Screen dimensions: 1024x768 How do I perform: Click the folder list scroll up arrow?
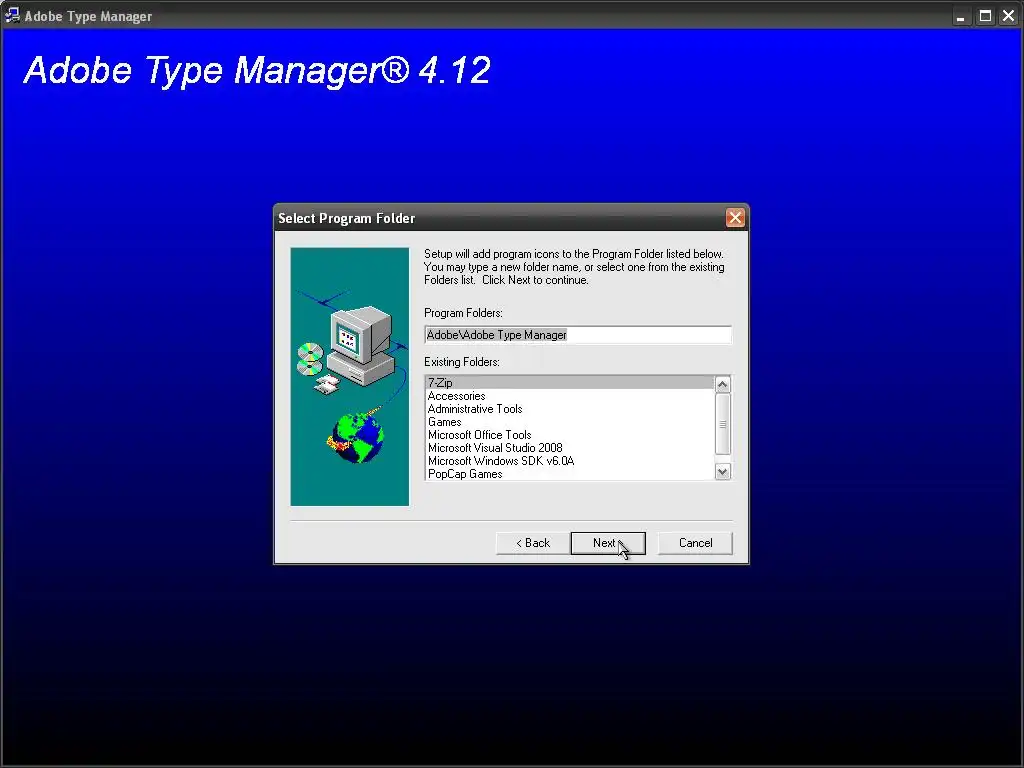click(x=722, y=384)
